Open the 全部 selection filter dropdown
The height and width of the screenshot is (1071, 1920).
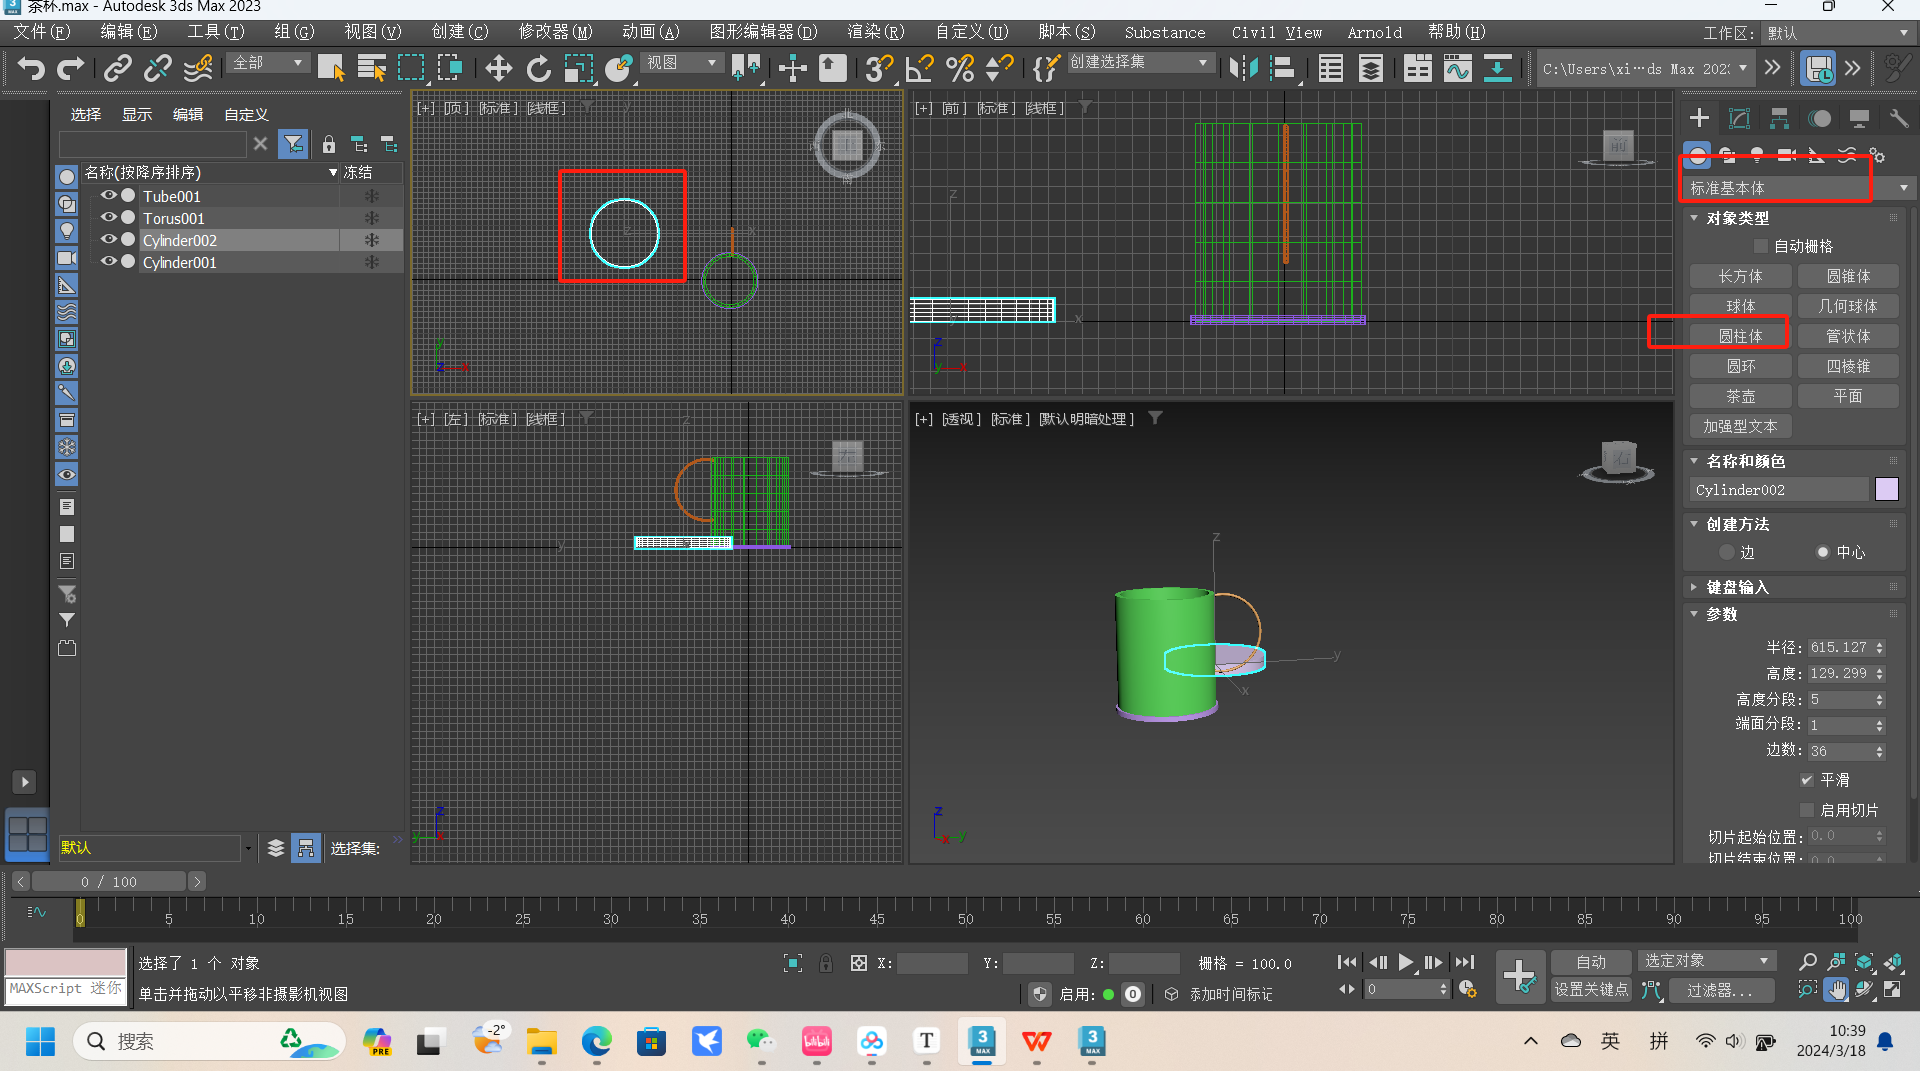pyautogui.click(x=267, y=63)
